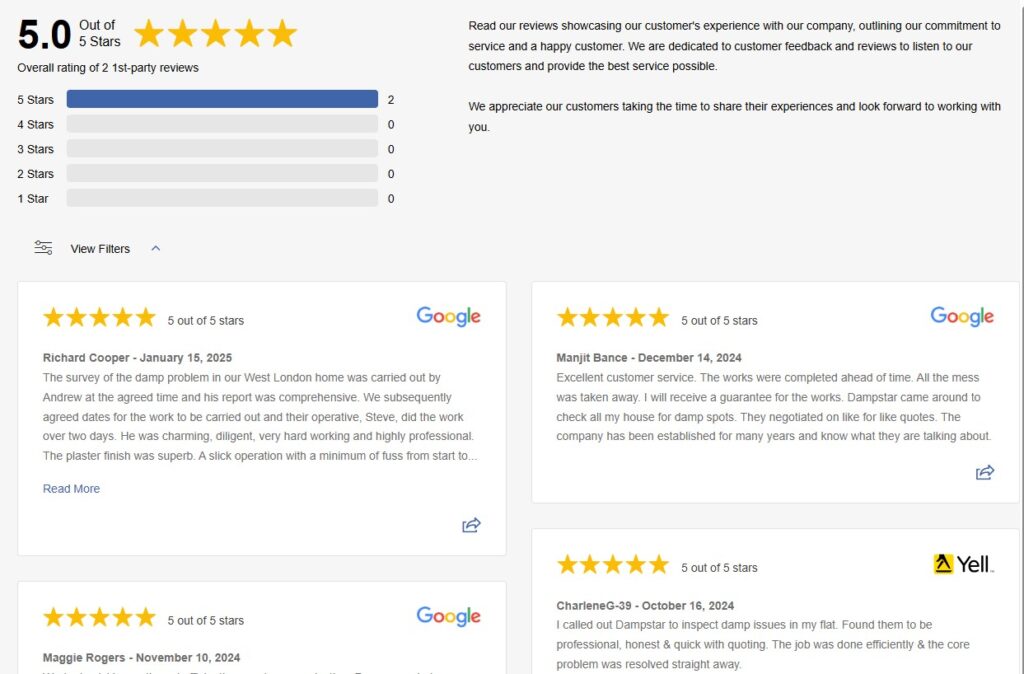This screenshot has width=1024, height=674.
Task: Click star rating on Manjit Bance's review
Action: 613,317
